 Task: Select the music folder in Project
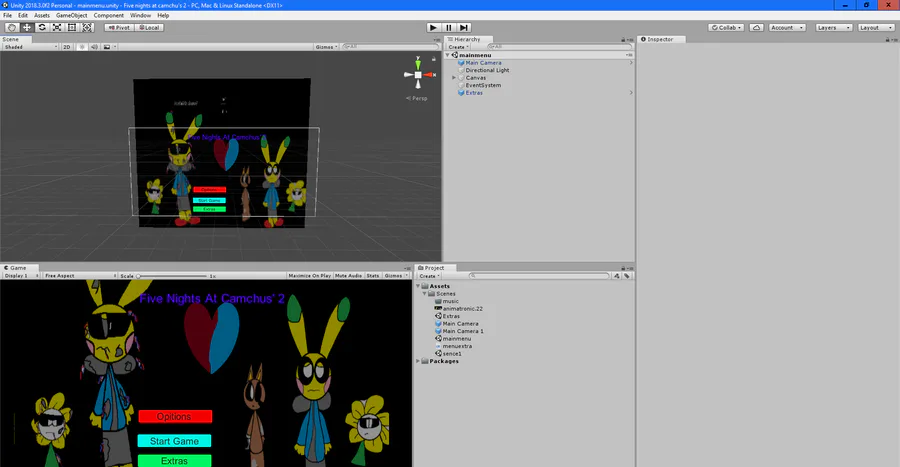[x=450, y=301]
